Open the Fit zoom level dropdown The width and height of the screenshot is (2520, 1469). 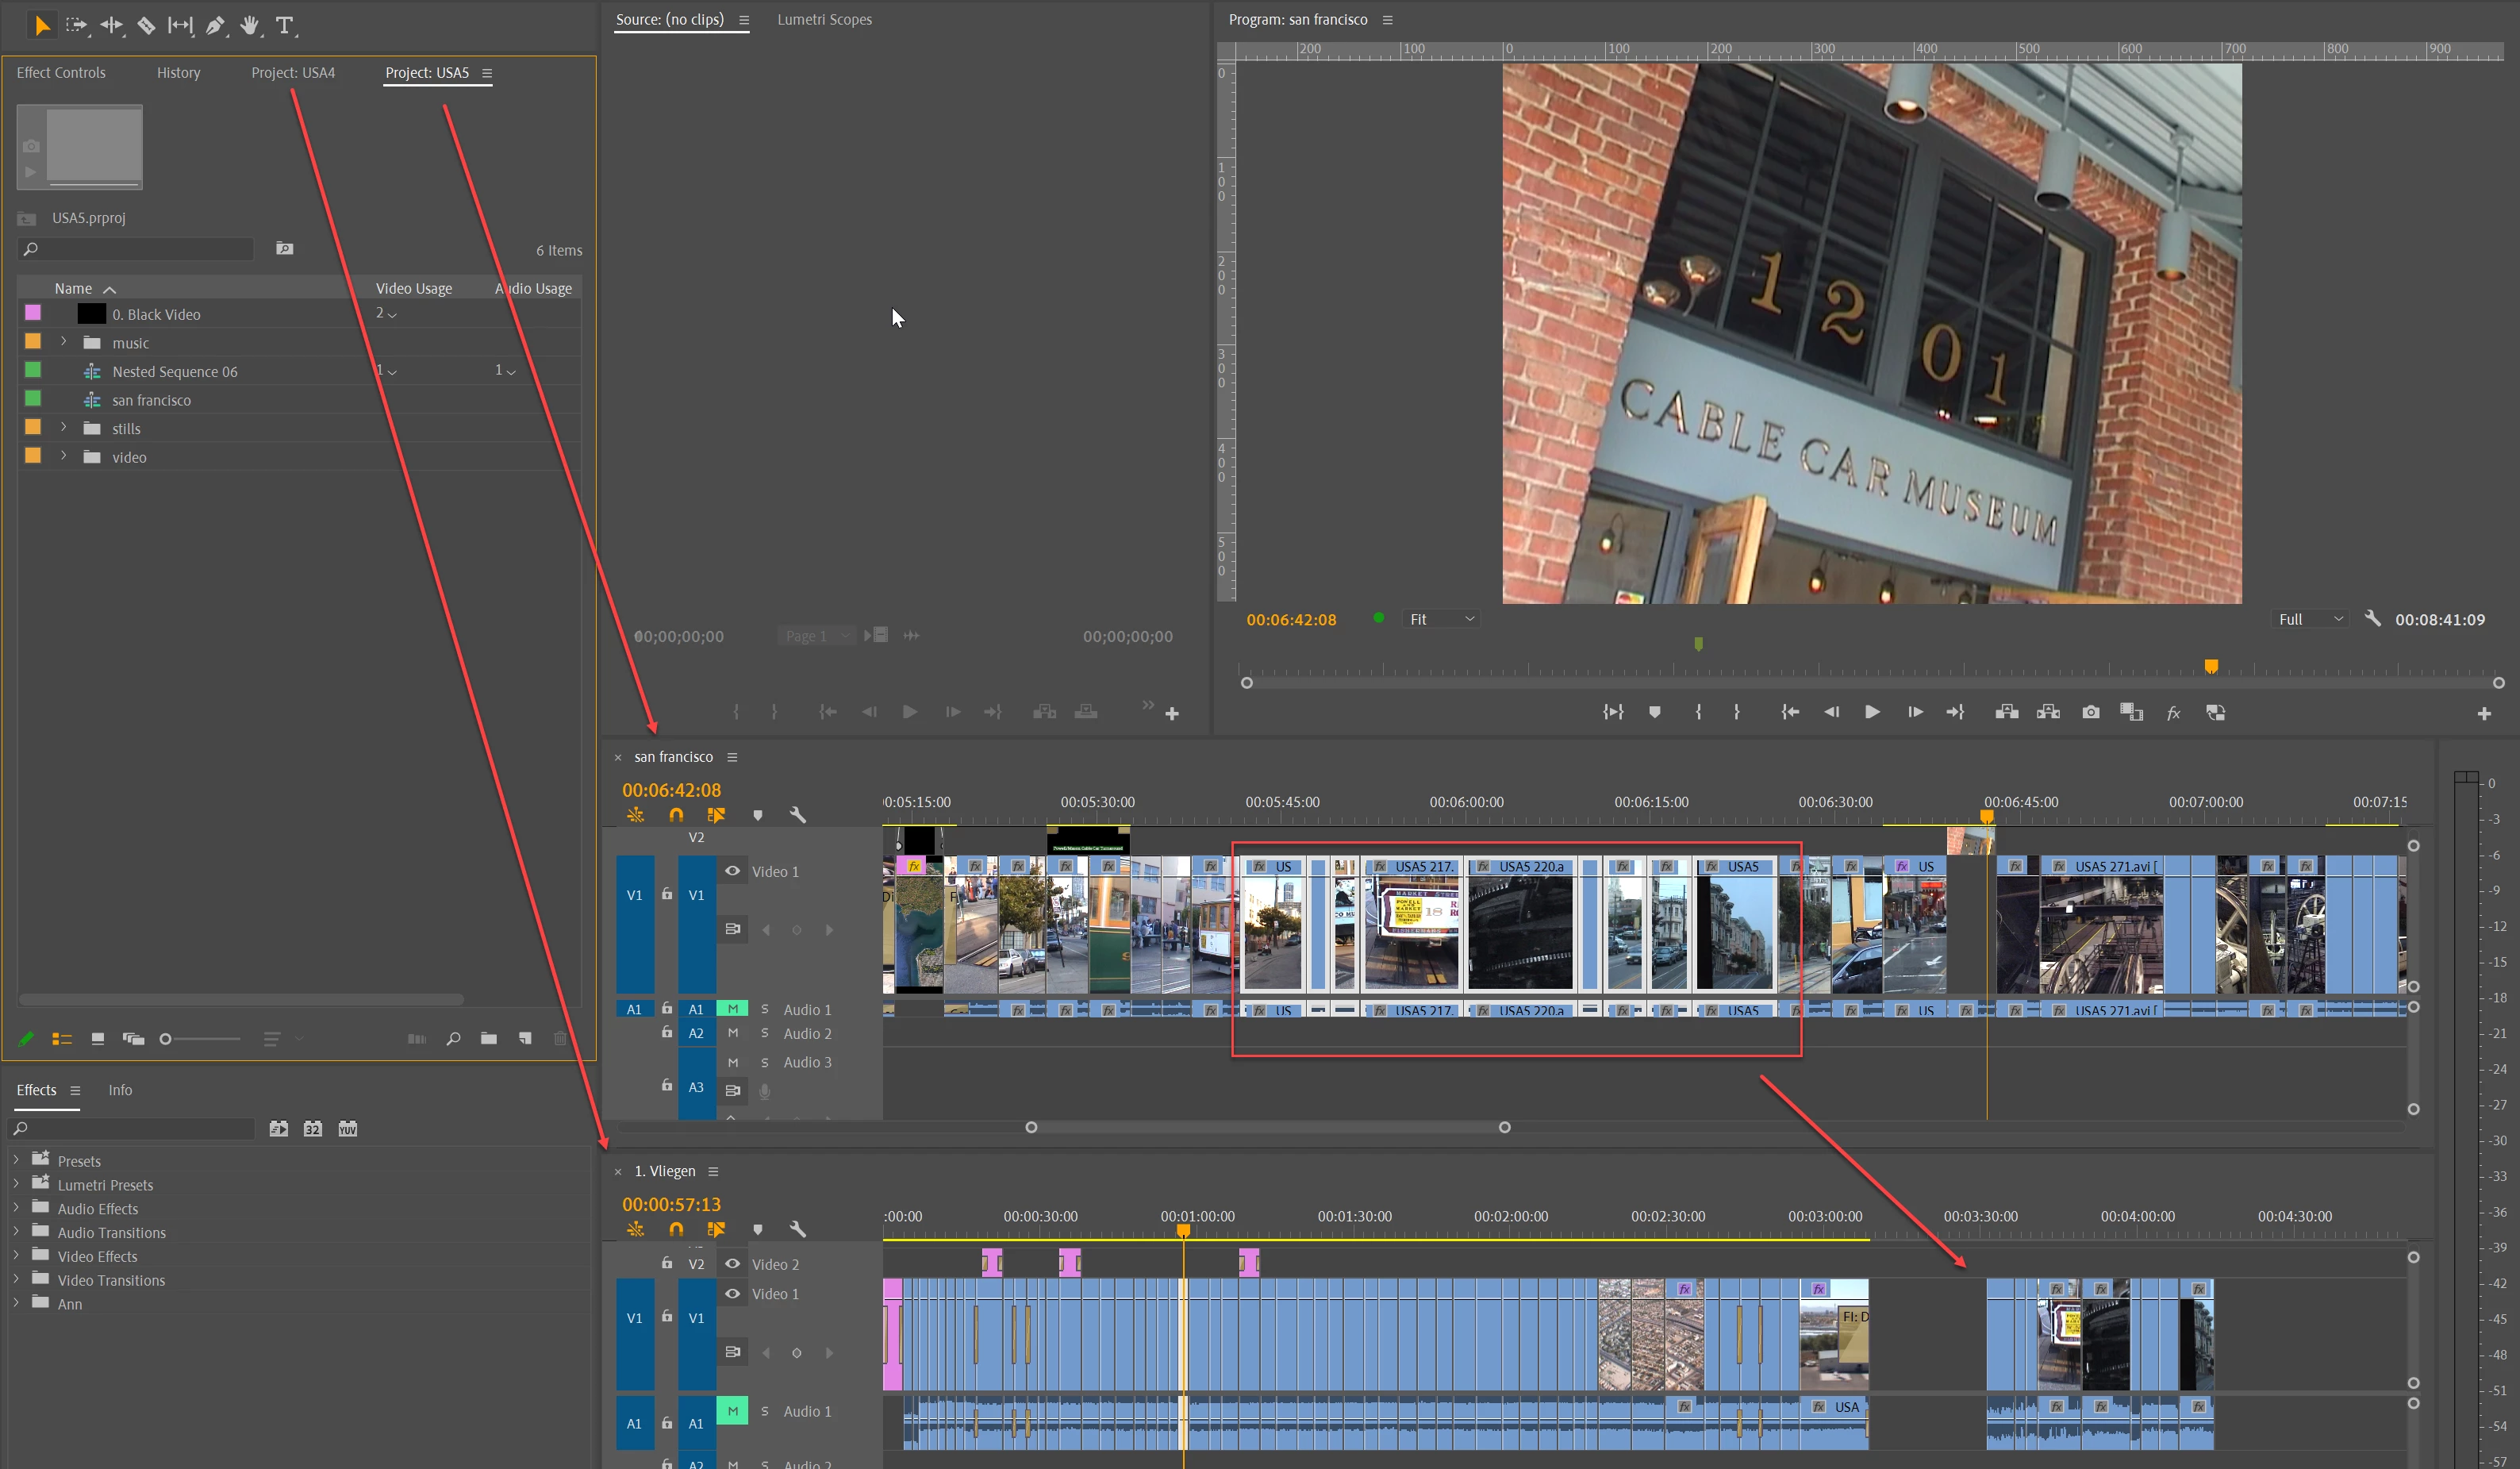coord(1441,619)
